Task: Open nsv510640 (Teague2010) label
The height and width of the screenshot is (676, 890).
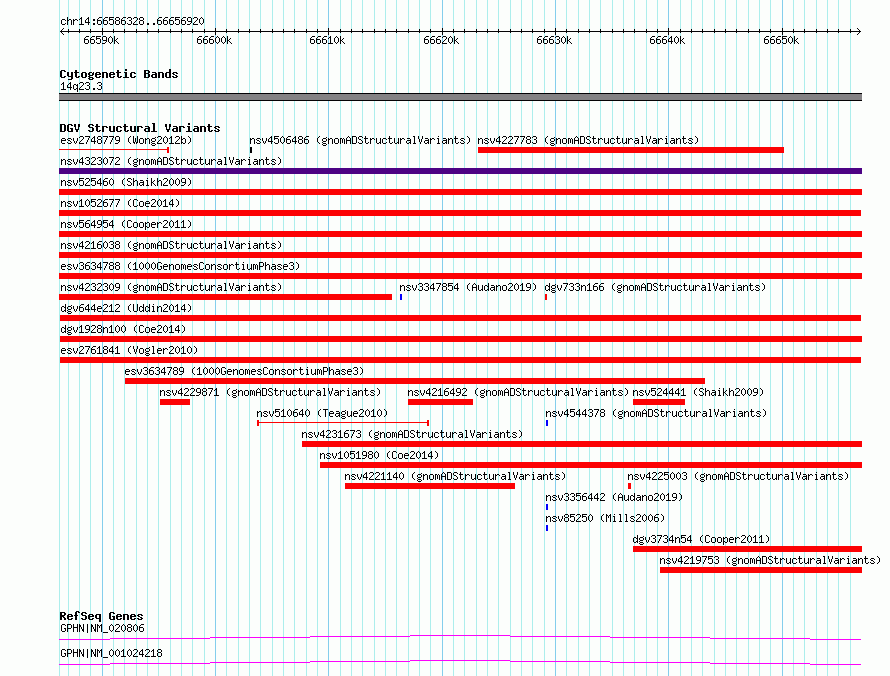Action: [x=322, y=413]
